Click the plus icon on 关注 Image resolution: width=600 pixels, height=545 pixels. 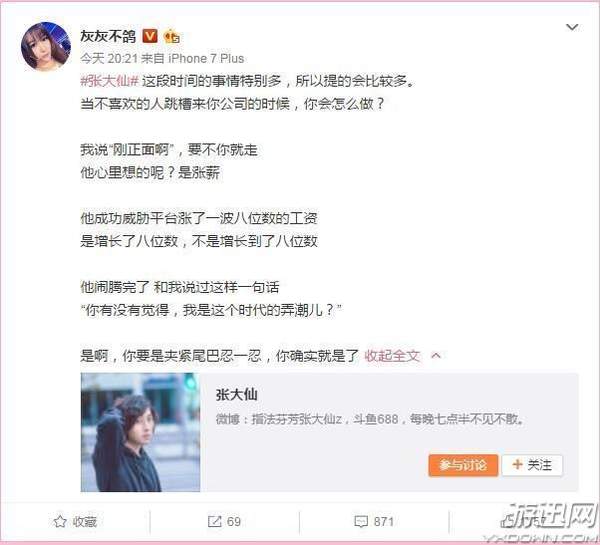point(517,465)
